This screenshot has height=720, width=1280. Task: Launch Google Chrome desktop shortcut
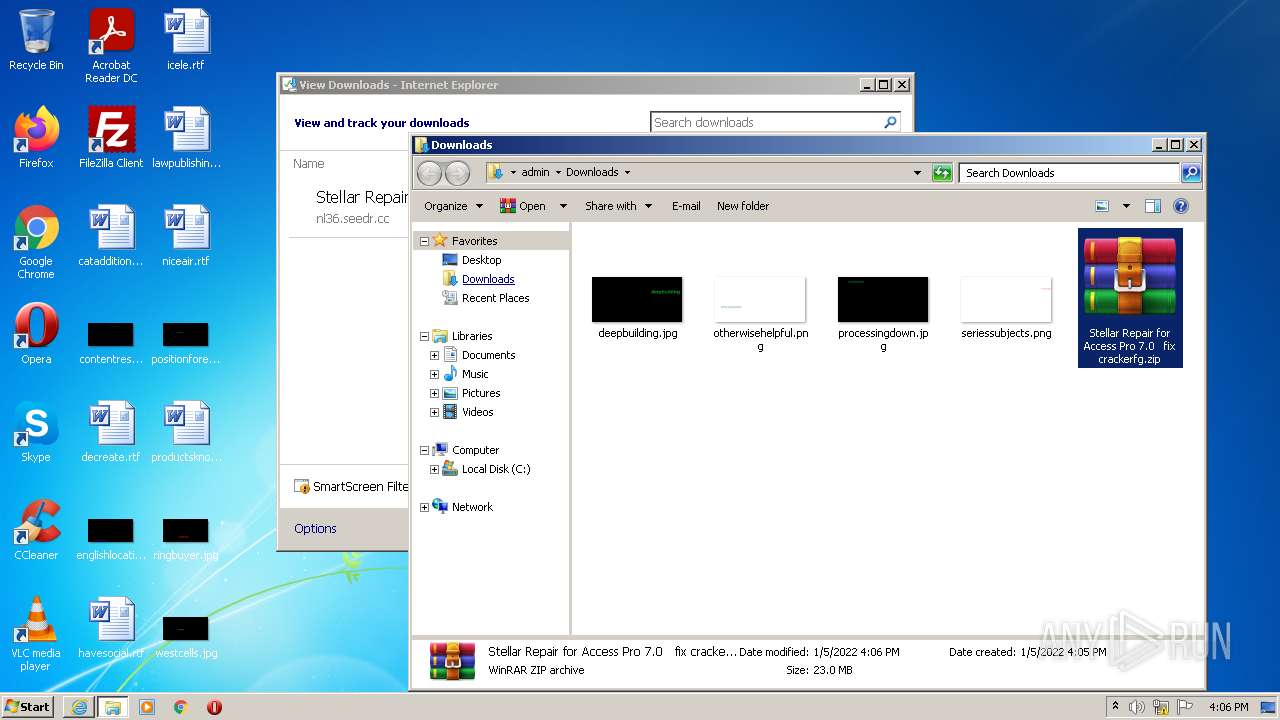(36, 242)
